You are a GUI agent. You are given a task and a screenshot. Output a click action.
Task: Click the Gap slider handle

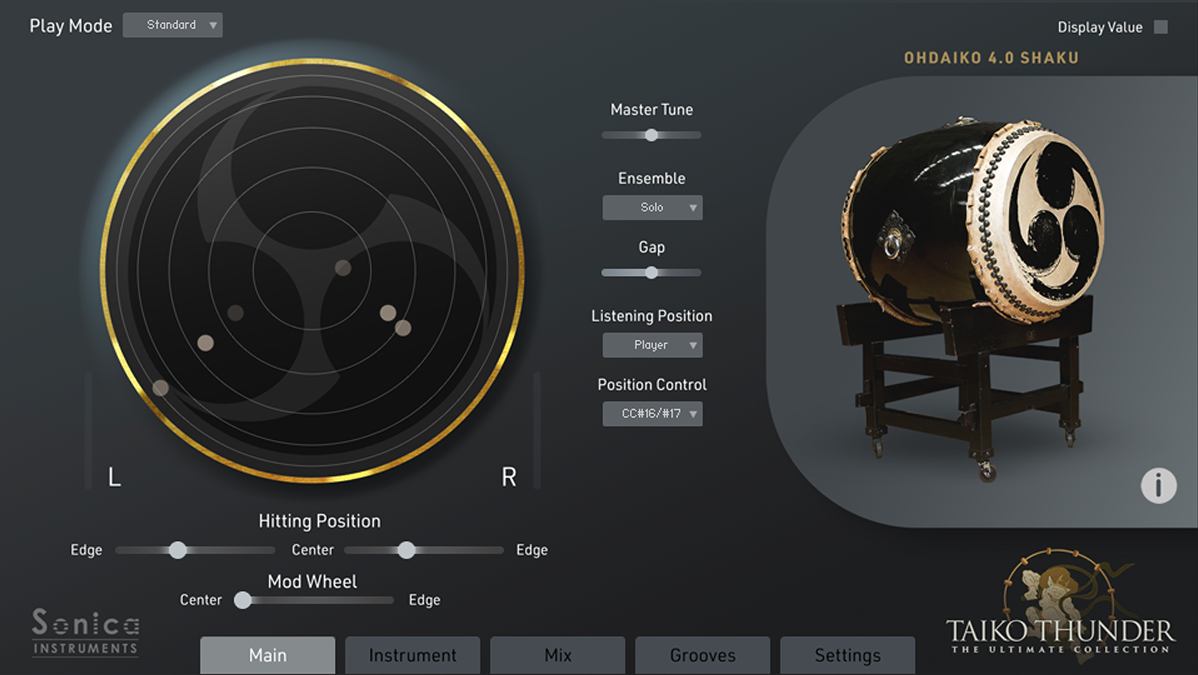pyautogui.click(x=651, y=272)
